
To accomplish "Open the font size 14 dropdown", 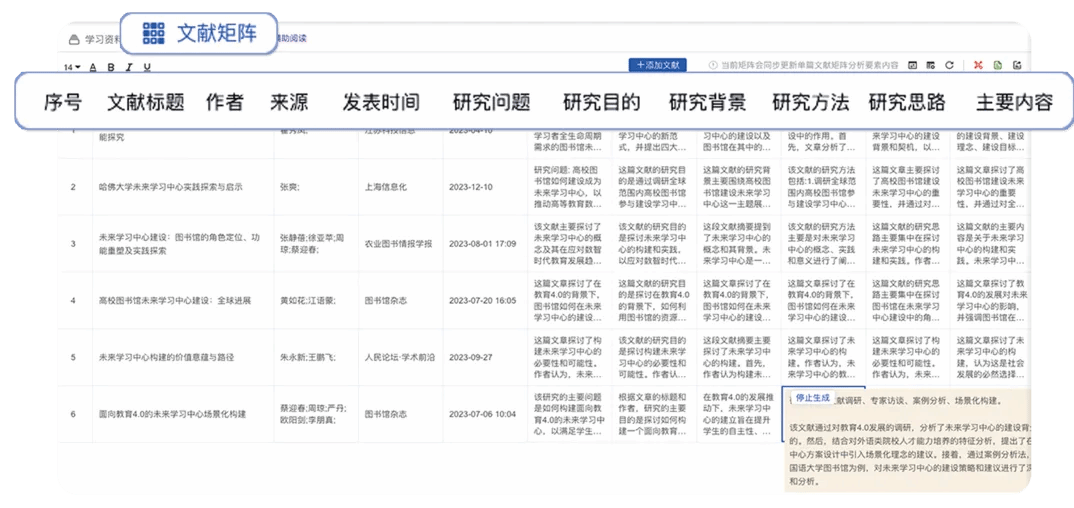I will click(x=72, y=68).
